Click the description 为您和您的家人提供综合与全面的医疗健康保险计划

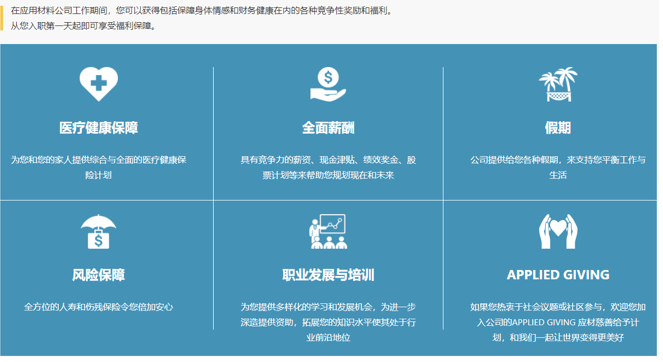pyautogui.click(x=99, y=167)
